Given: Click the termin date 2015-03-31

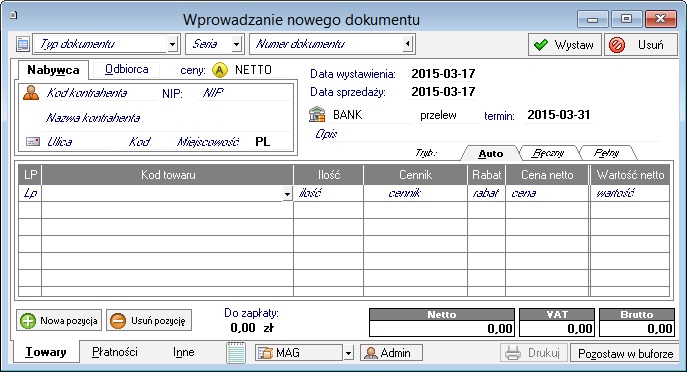Looking at the screenshot, I should (x=559, y=115).
